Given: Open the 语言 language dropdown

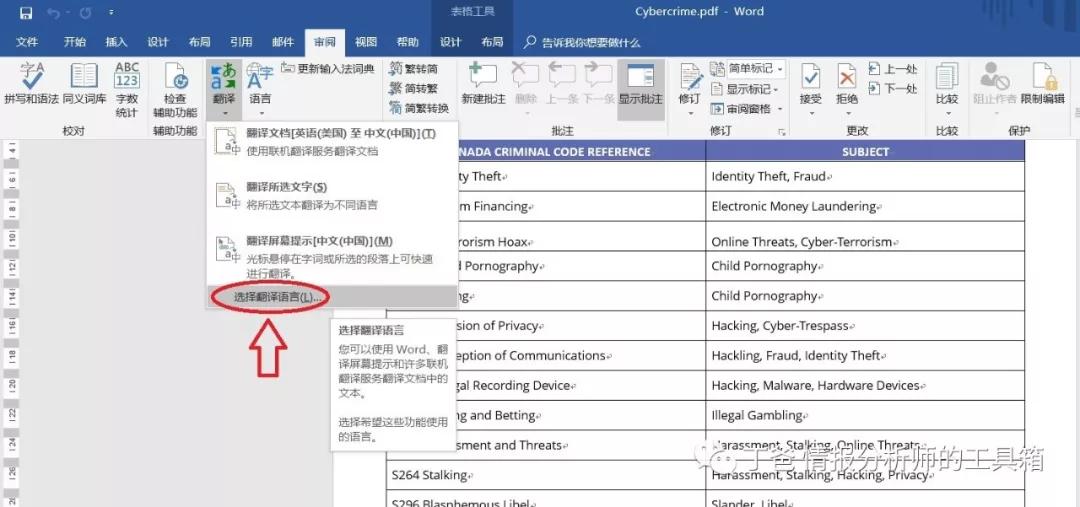Looking at the screenshot, I should pos(260,90).
